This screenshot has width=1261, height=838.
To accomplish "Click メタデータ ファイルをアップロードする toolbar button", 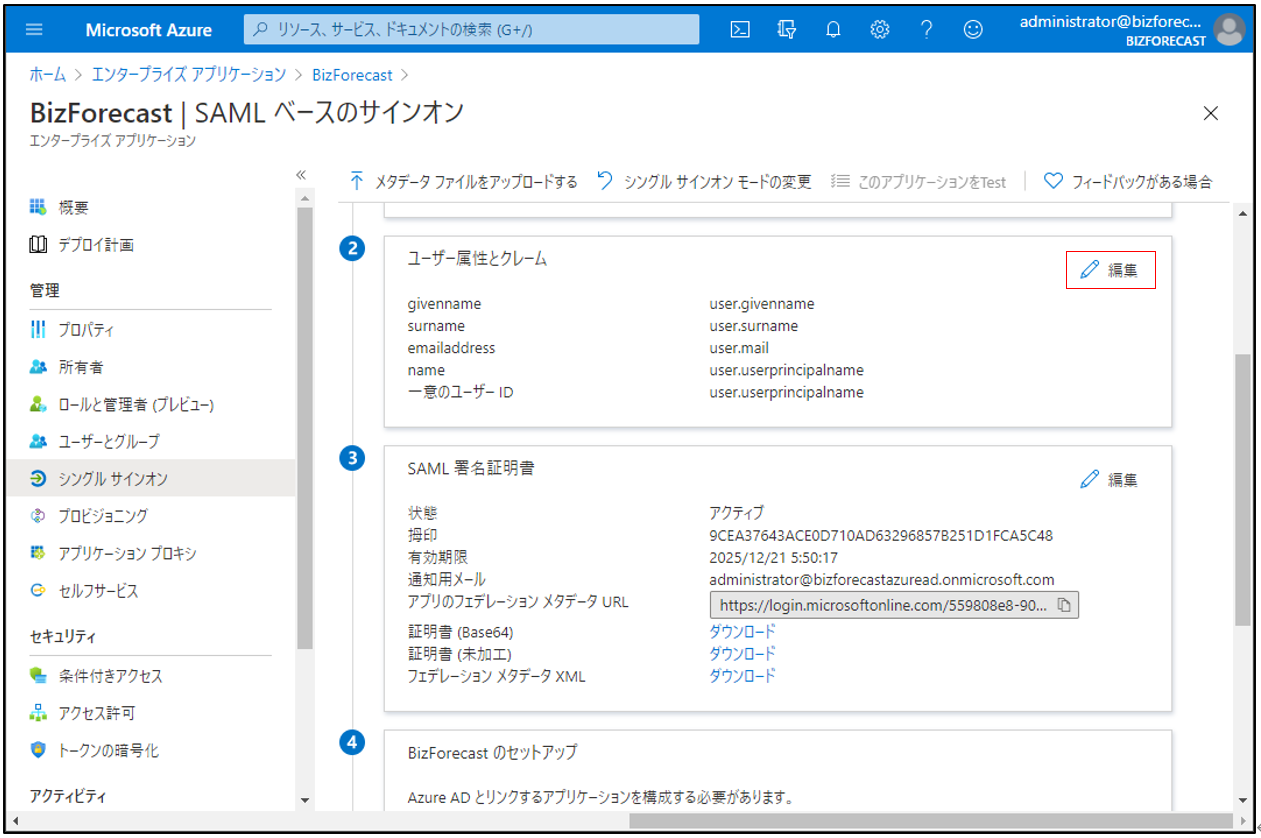I will 464,182.
